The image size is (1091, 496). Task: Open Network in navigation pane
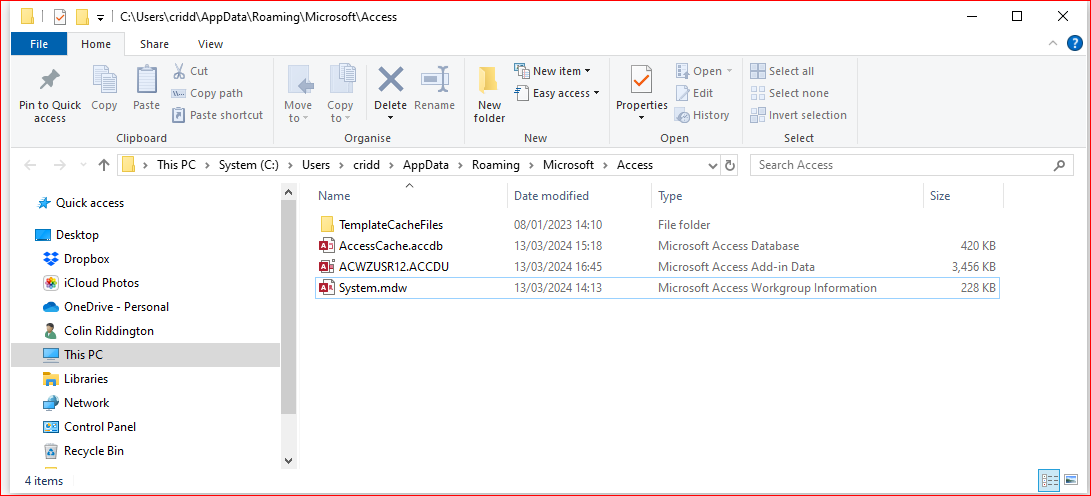point(76,403)
